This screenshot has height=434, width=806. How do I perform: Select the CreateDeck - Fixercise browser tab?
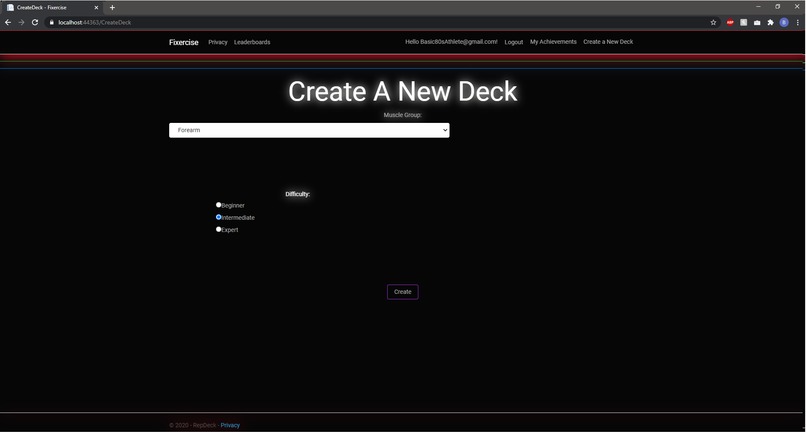[51, 8]
